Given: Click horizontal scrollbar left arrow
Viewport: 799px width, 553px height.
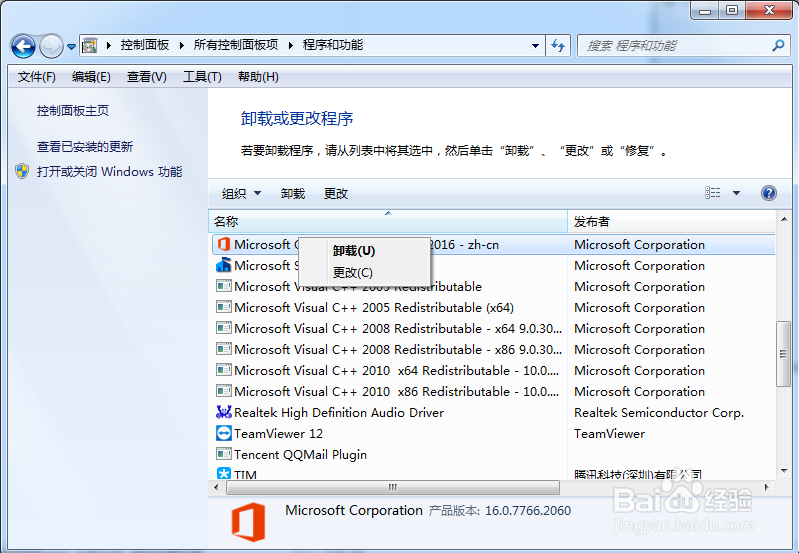Looking at the screenshot, I should pos(216,487).
